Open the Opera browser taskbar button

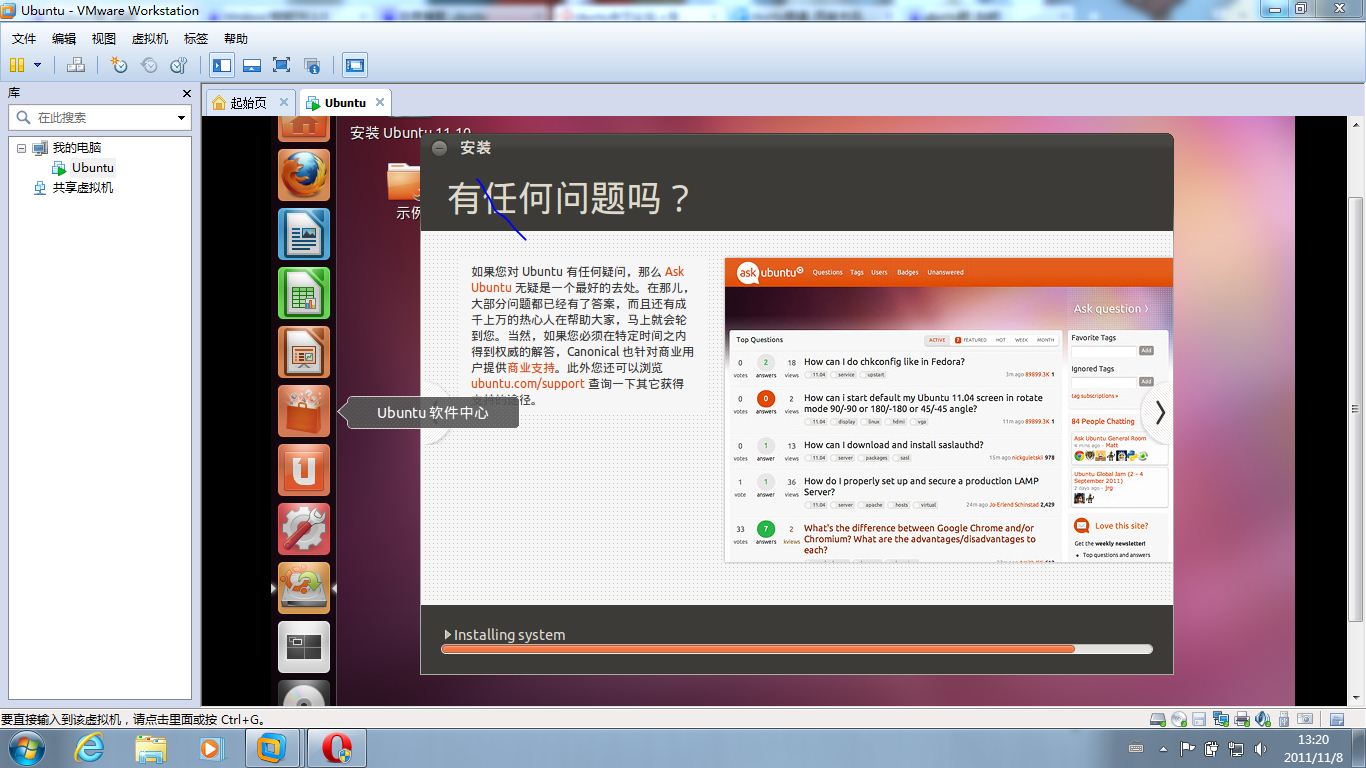(x=337, y=748)
